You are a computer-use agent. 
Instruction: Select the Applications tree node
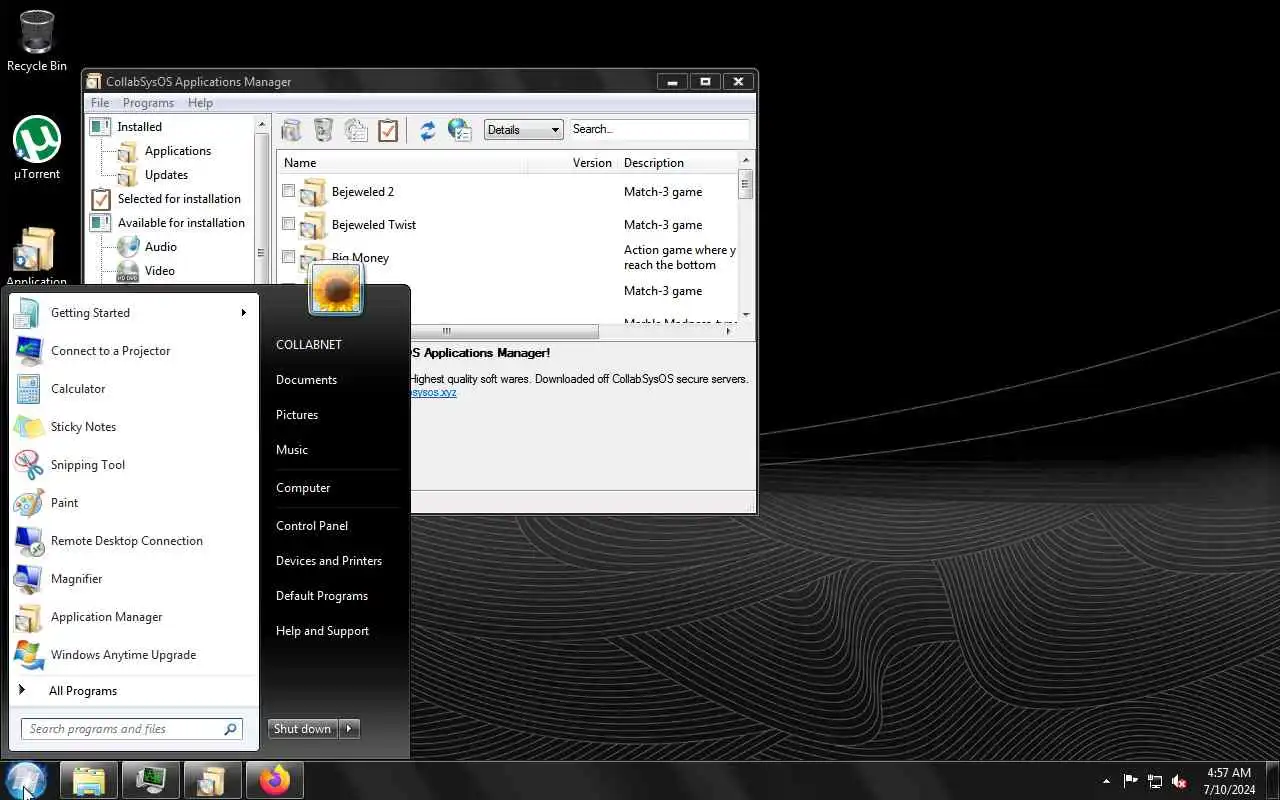pyautogui.click(x=178, y=151)
